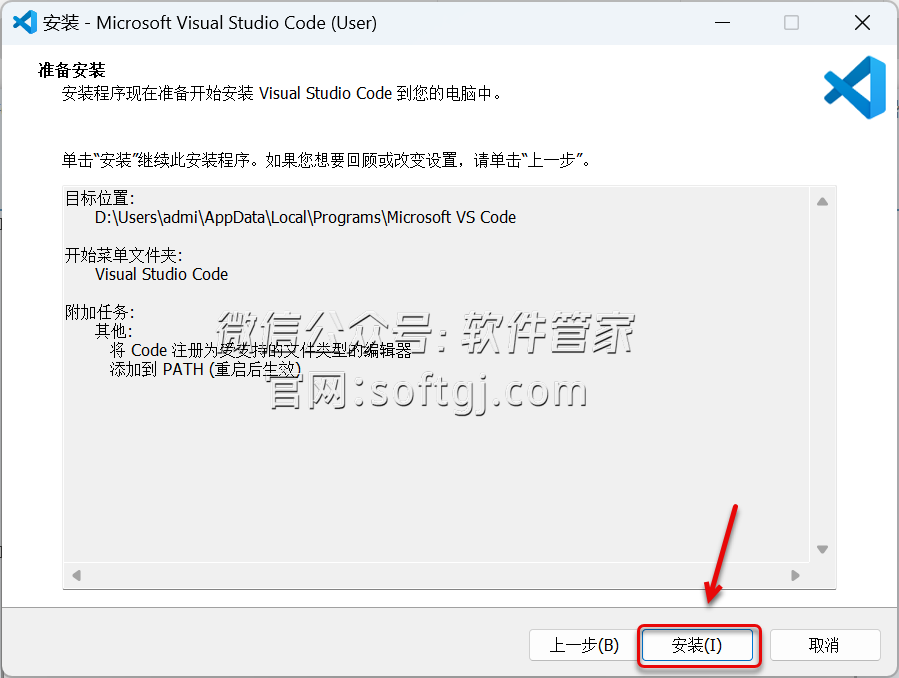Go back with 上一步(B) button

pos(584,645)
